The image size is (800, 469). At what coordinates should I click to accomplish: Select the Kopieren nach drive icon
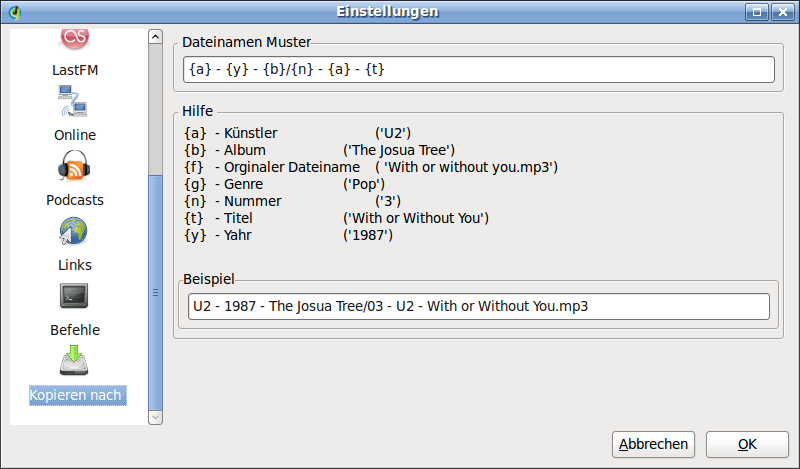pos(74,360)
